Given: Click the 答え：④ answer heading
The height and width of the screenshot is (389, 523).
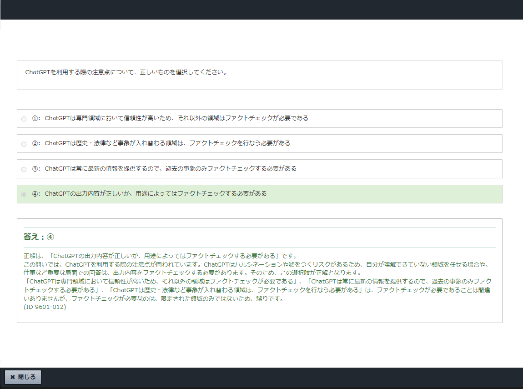Looking at the screenshot, I should (39, 237).
